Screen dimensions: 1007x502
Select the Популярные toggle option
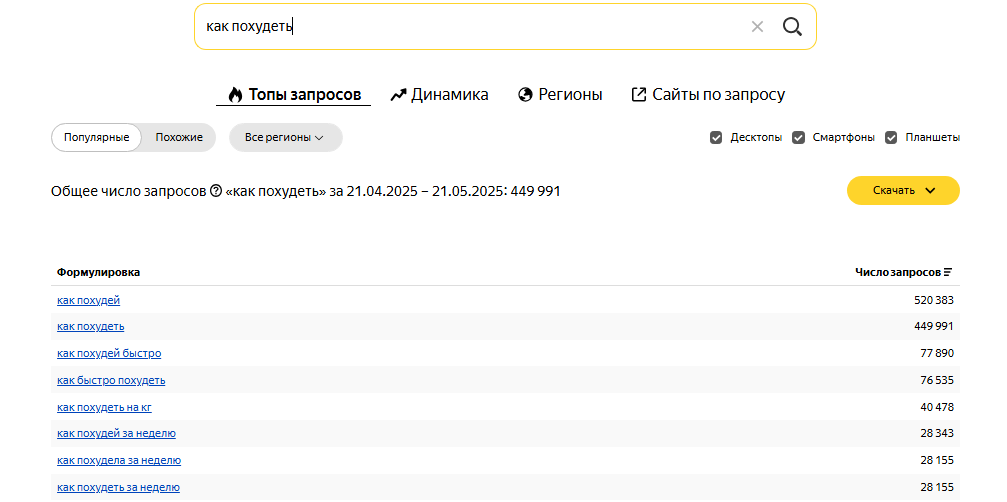point(96,137)
